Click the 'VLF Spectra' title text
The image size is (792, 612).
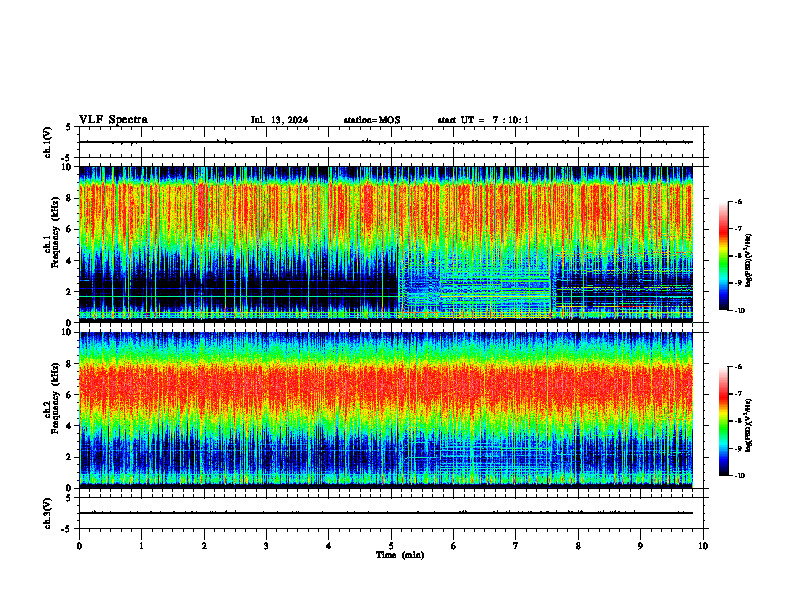pyautogui.click(x=113, y=120)
